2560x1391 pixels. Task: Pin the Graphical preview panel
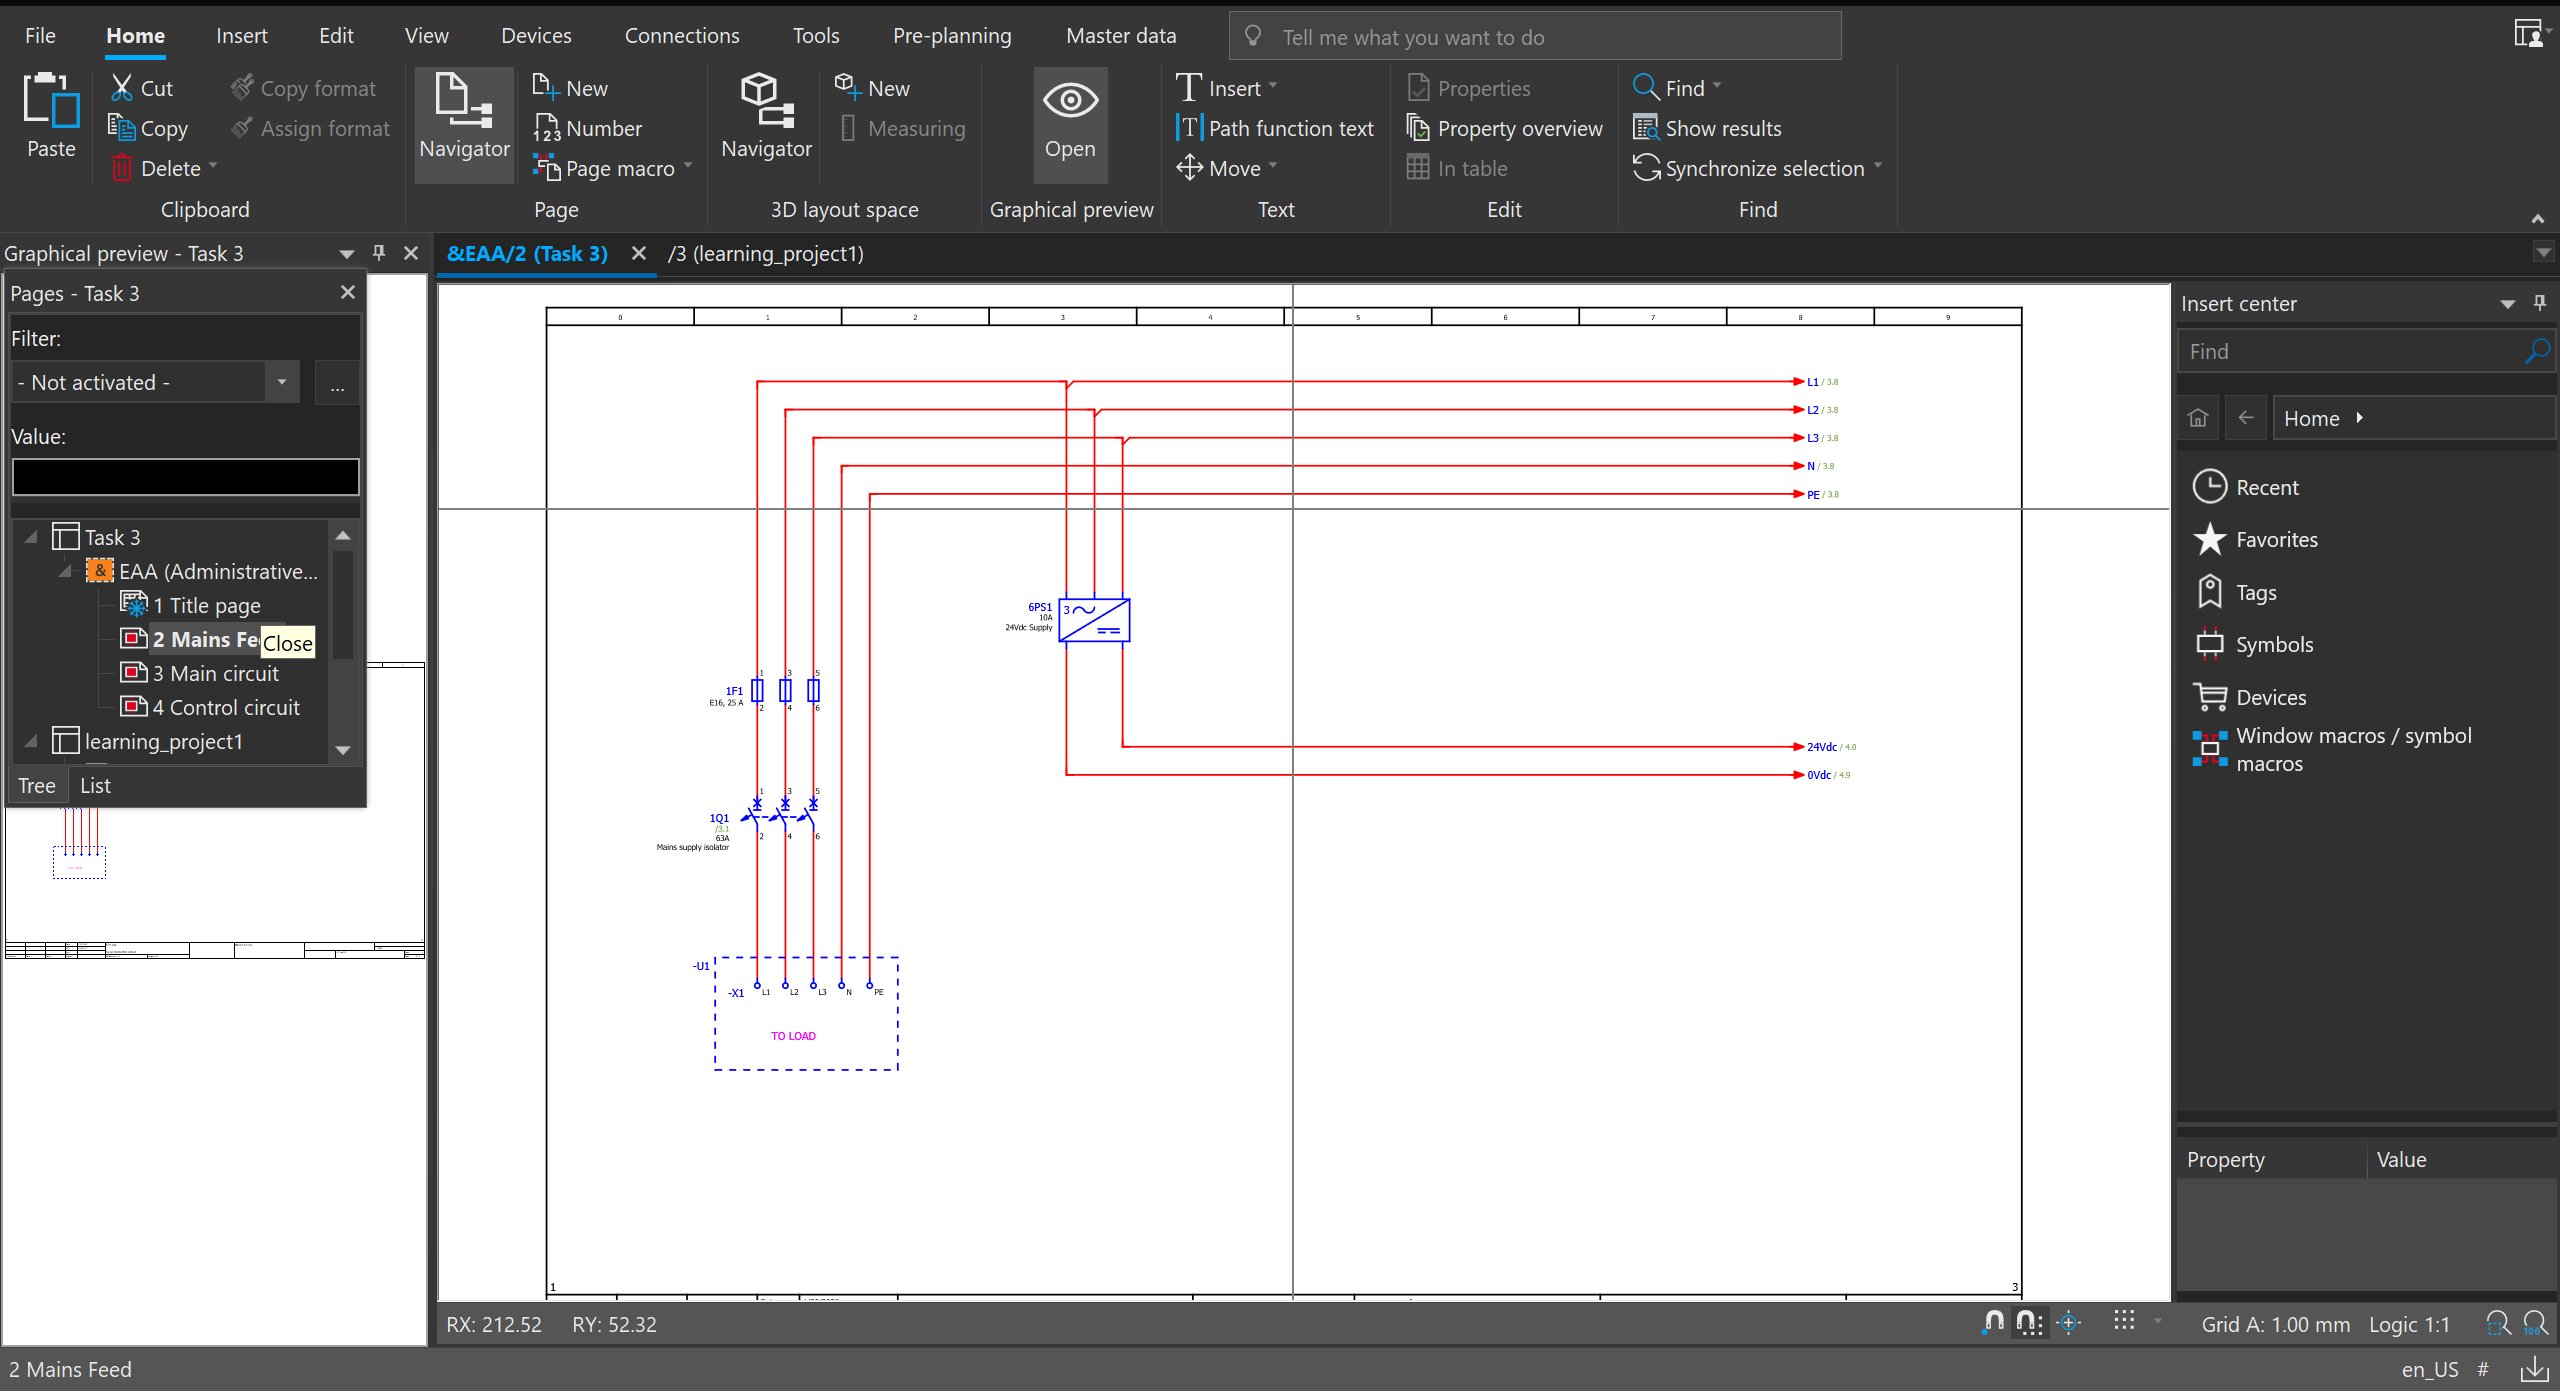(x=379, y=253)
